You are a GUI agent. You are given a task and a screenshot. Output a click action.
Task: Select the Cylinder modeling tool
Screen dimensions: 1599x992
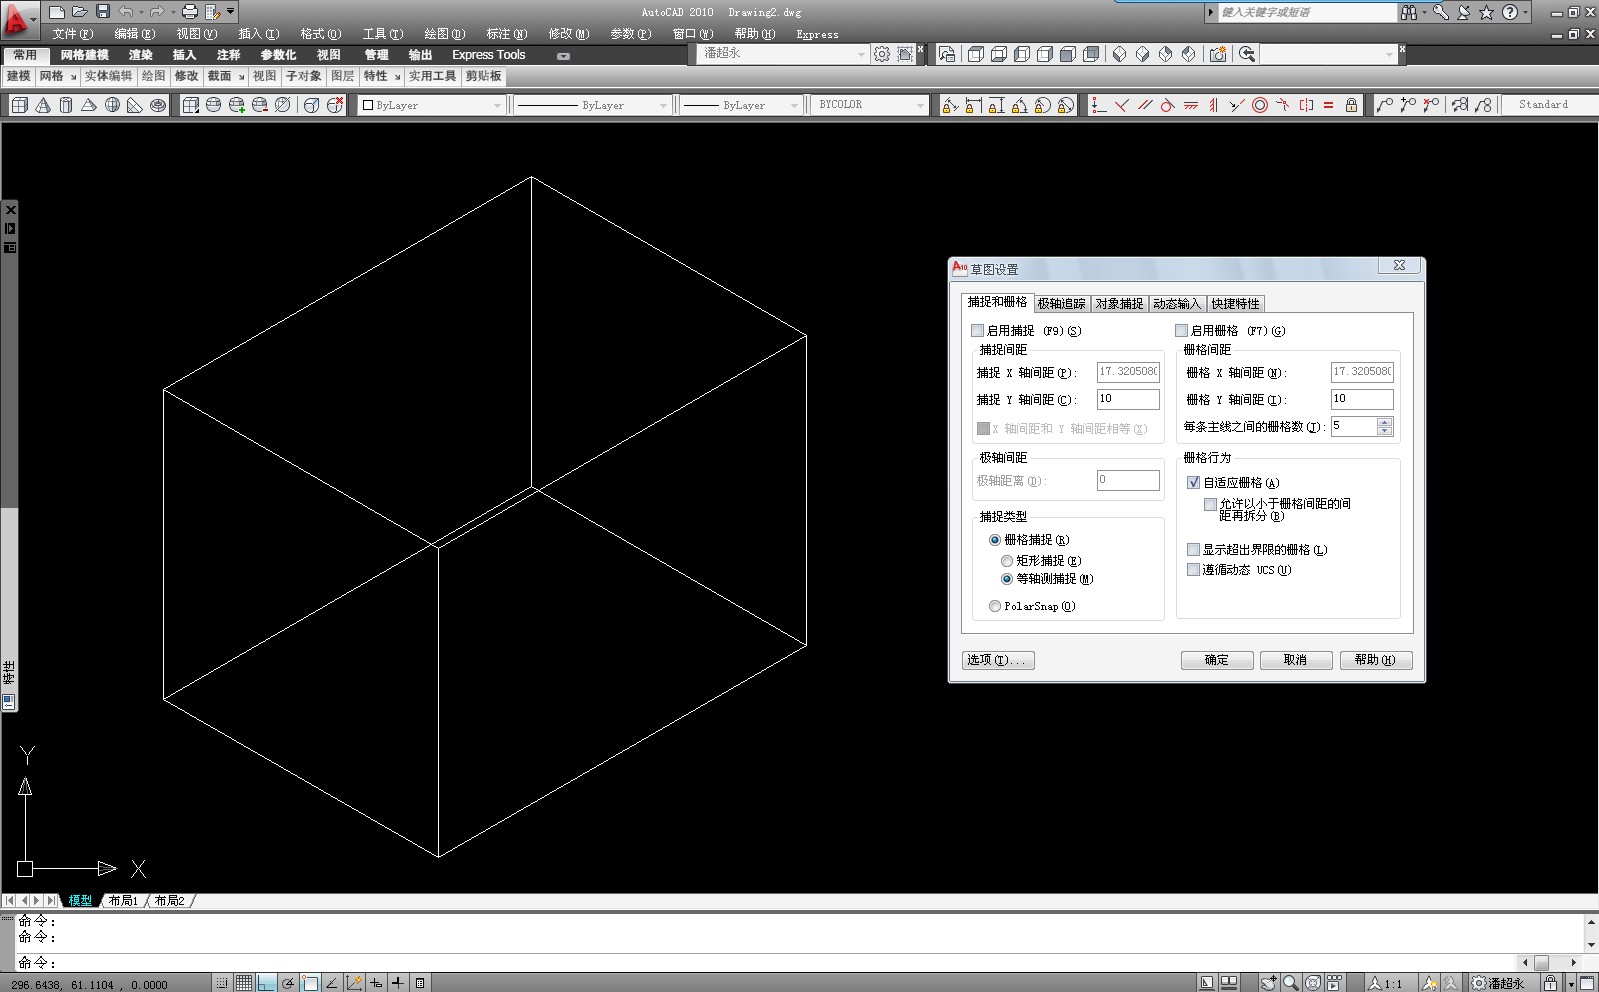(66, 105)
